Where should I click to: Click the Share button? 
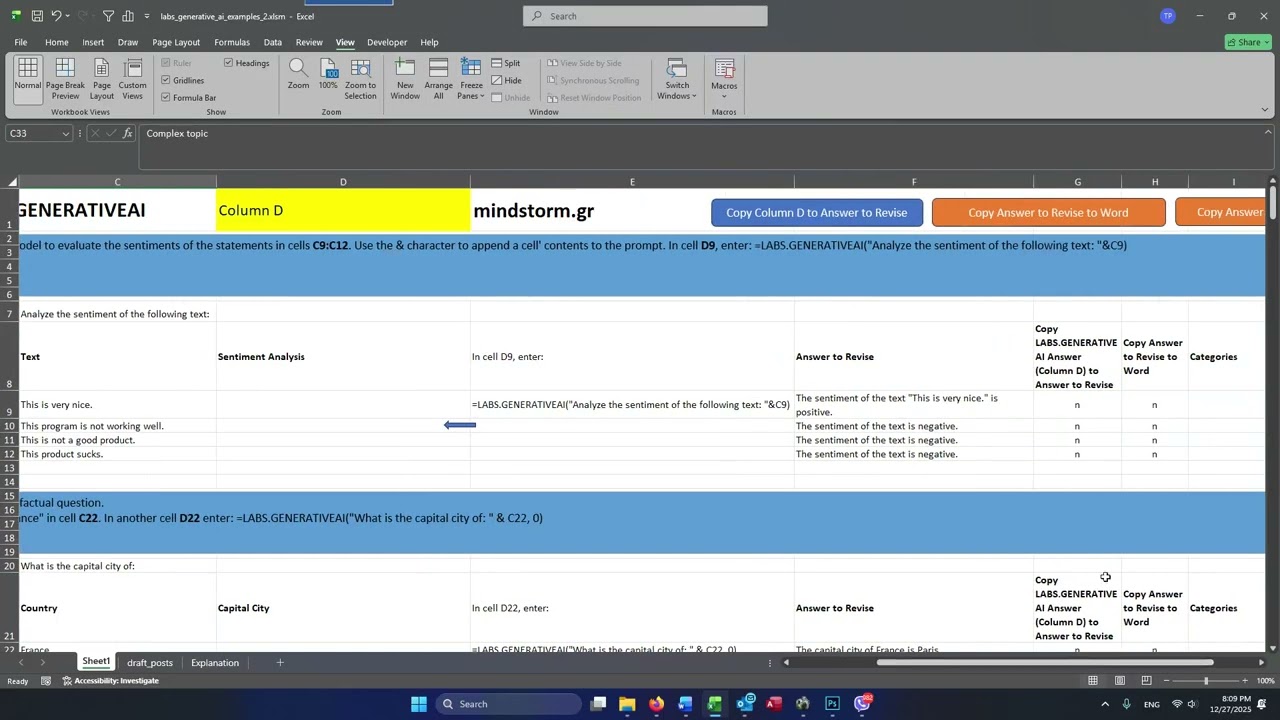coord(1248,42)
